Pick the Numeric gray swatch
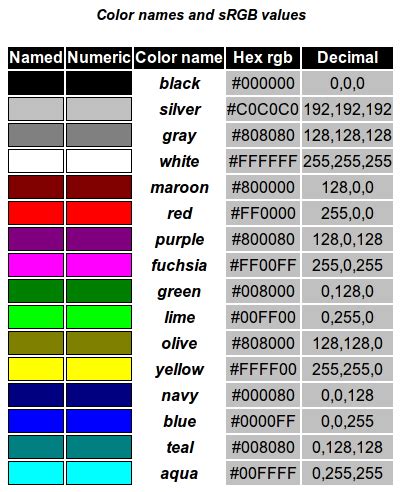Image resolution: width=400 pixels, height=492 pixels. tap(99, 135)
